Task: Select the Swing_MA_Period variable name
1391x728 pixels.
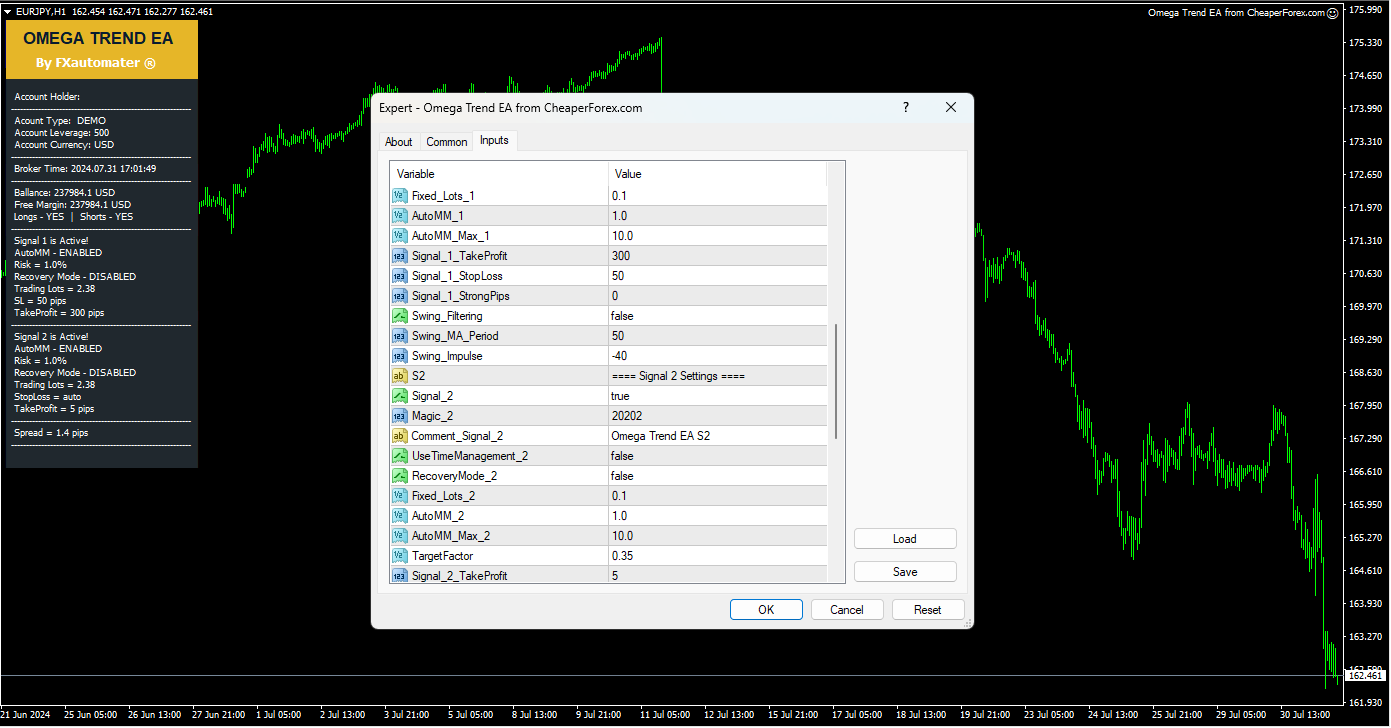Action: pyautogui.click(x=455, y=336)
